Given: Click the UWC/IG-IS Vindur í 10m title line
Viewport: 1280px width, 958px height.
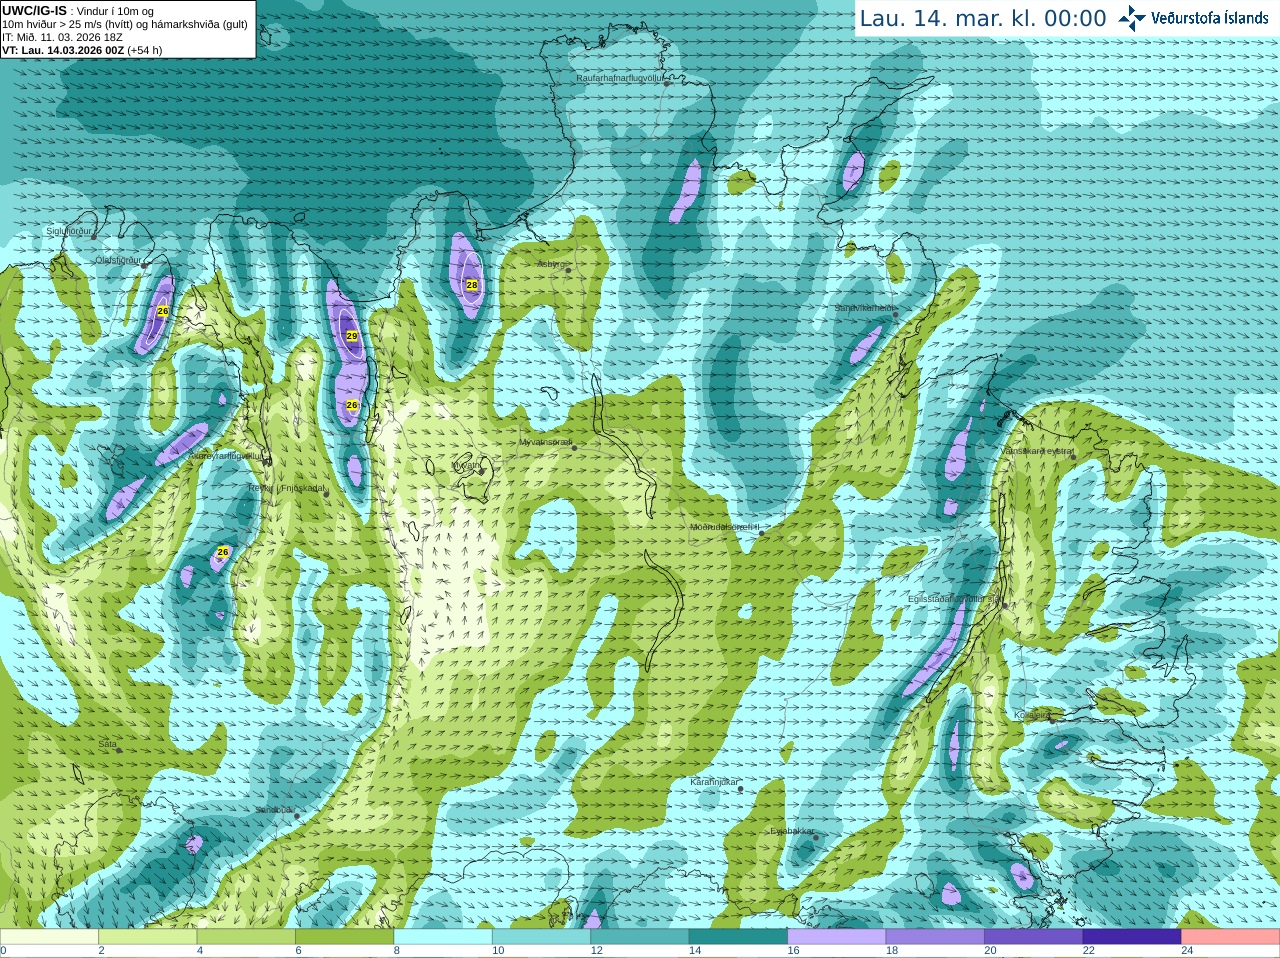Looking at the screenshot, I should (78, 11).
